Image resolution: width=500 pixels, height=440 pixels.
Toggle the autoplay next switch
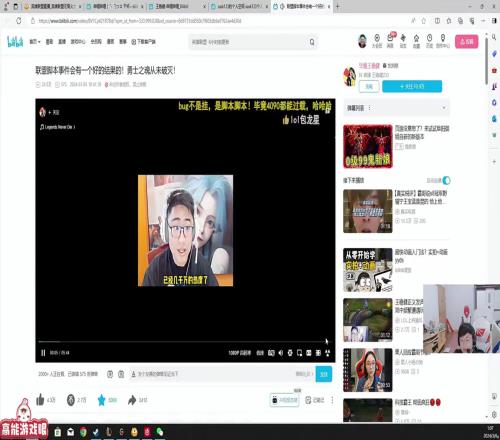tap(446, 180)
